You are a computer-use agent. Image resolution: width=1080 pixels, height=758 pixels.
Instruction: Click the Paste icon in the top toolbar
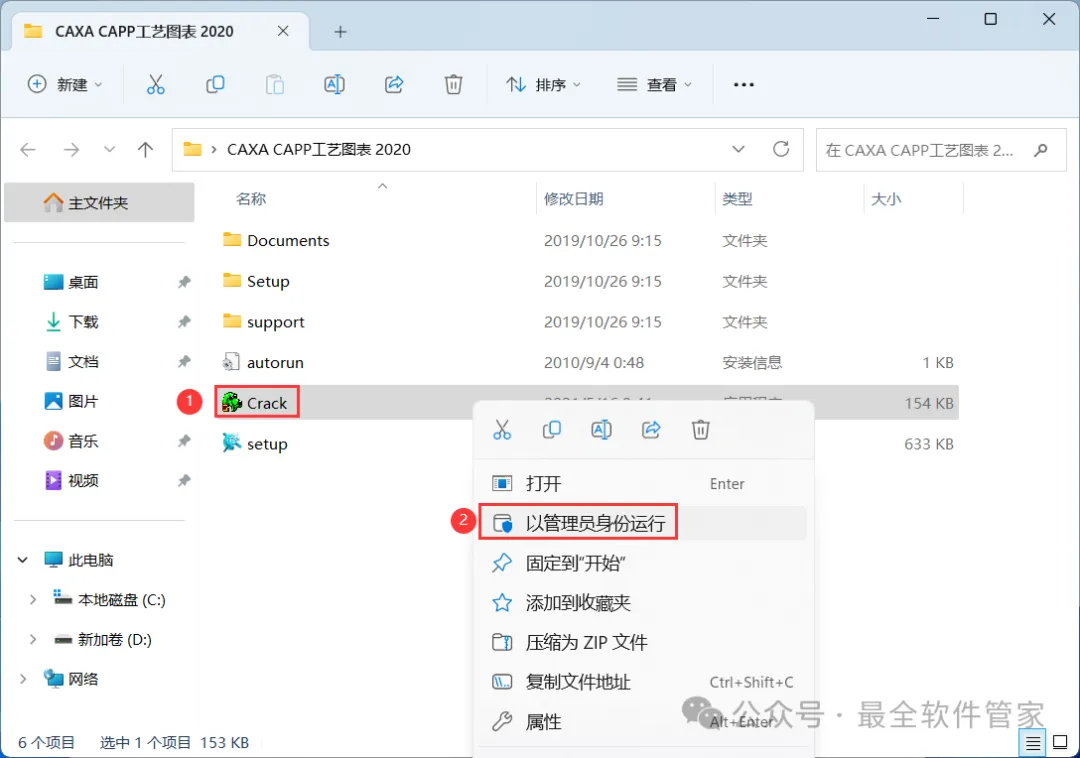pos(275,85)
